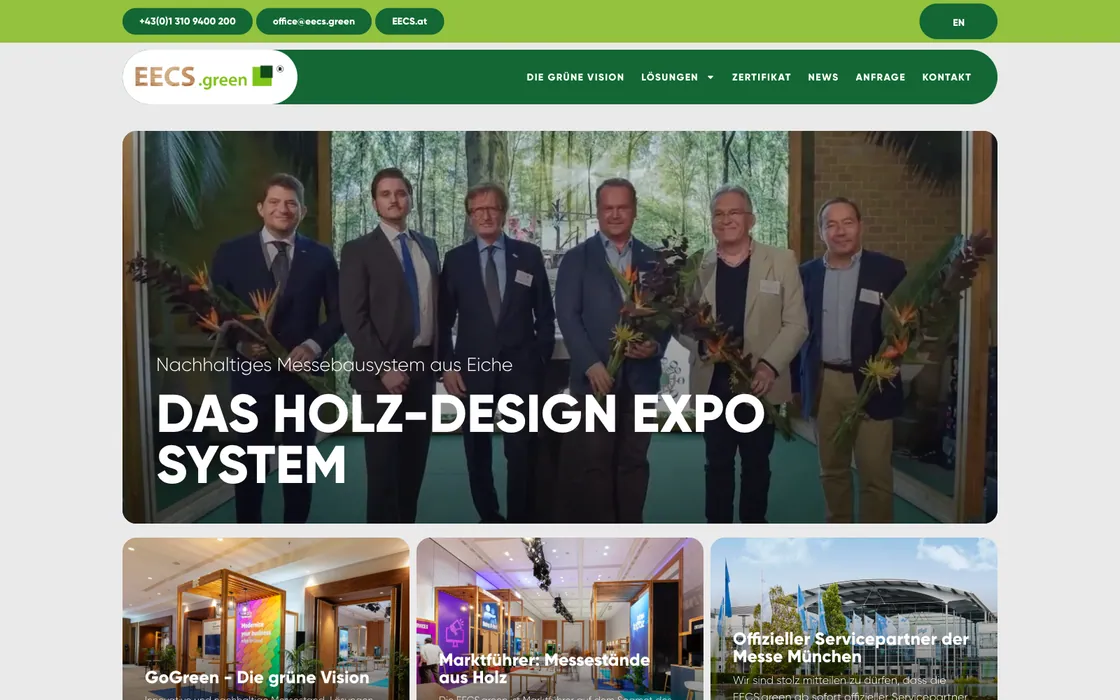
Task: Call phone number +43(0)1 310 9400 200
Action: click(187, 21)
